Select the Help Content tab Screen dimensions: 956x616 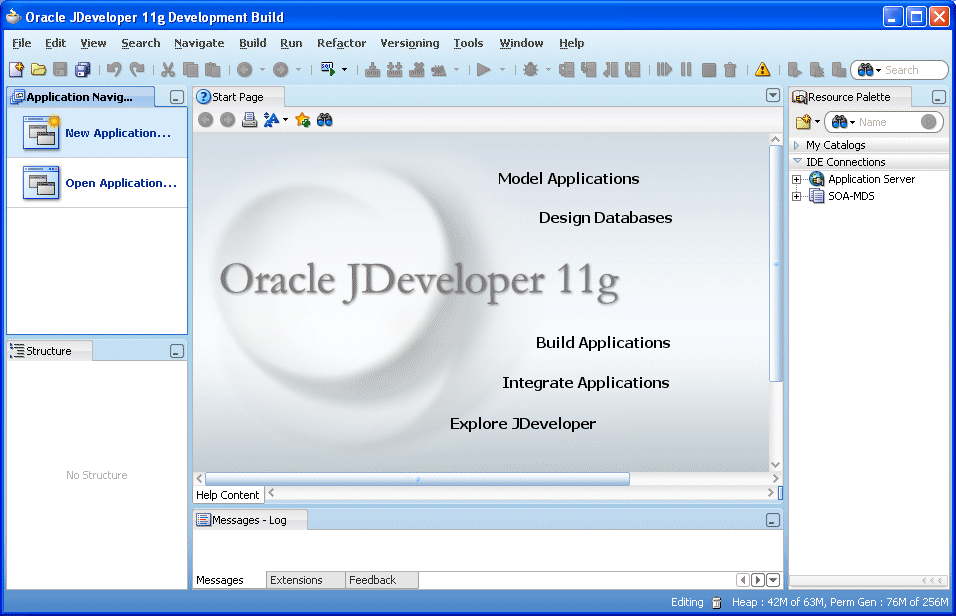(228, 495)
